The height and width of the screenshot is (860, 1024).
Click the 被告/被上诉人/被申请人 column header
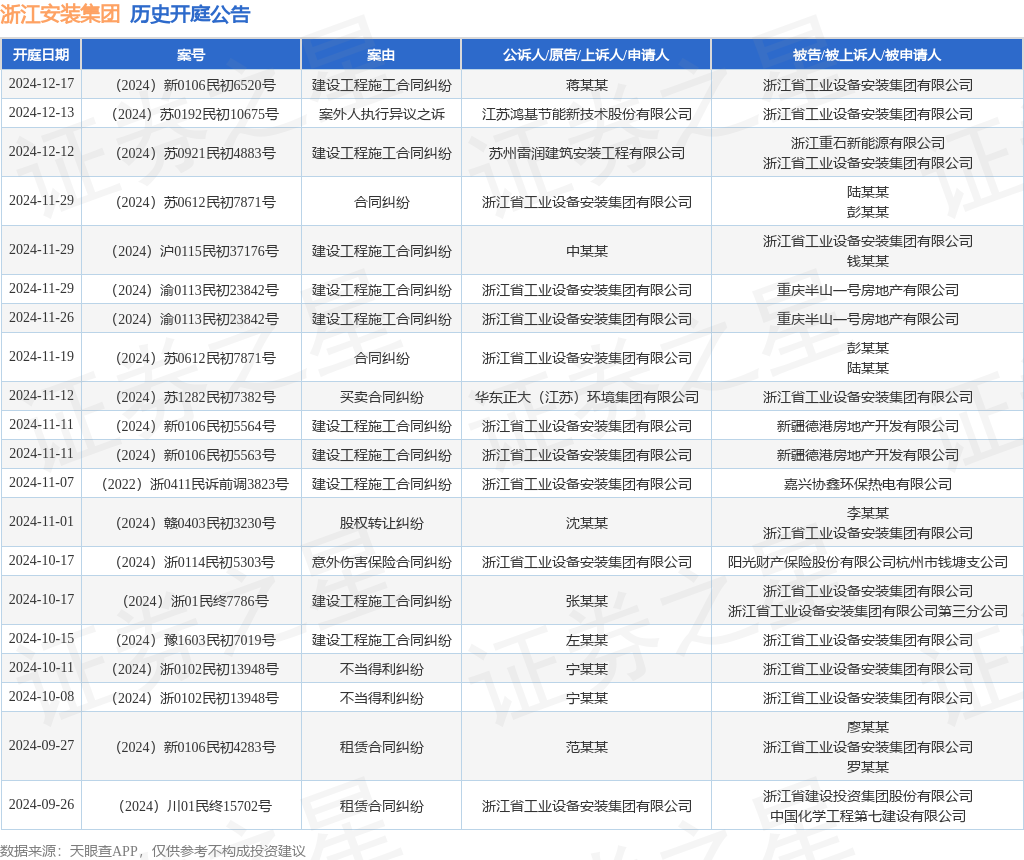[867, 55]
